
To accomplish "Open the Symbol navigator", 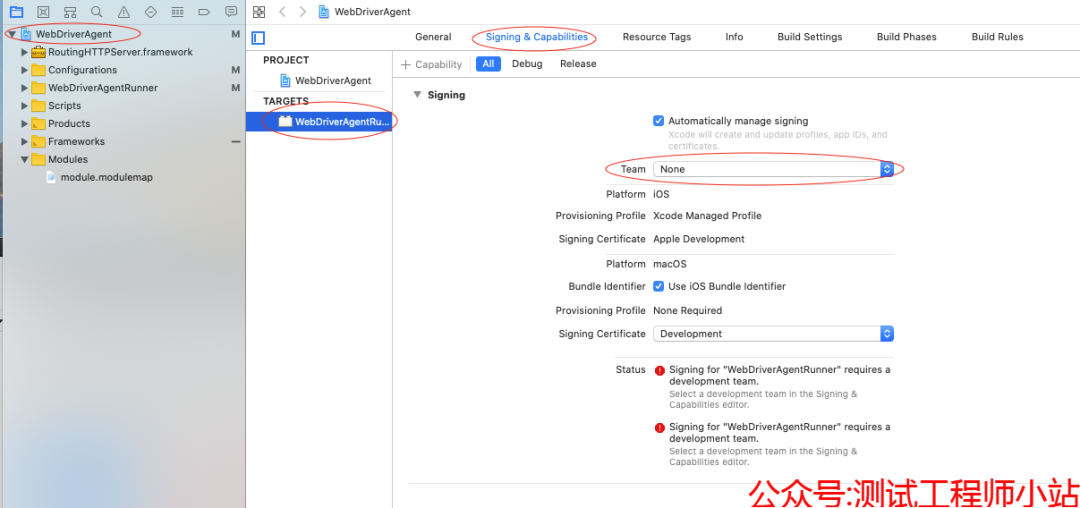I will pos(70,12).
